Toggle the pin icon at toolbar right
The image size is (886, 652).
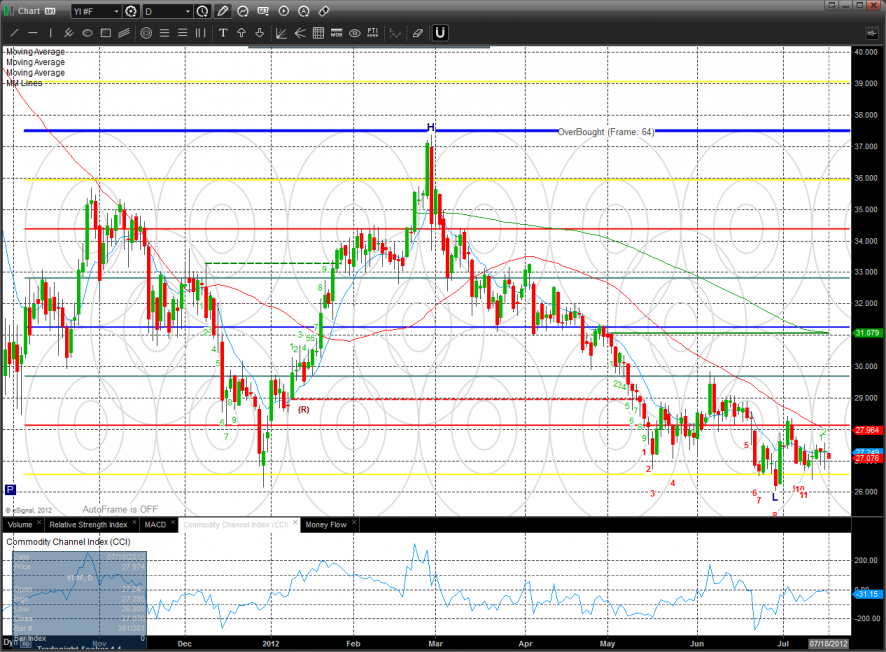324,11
